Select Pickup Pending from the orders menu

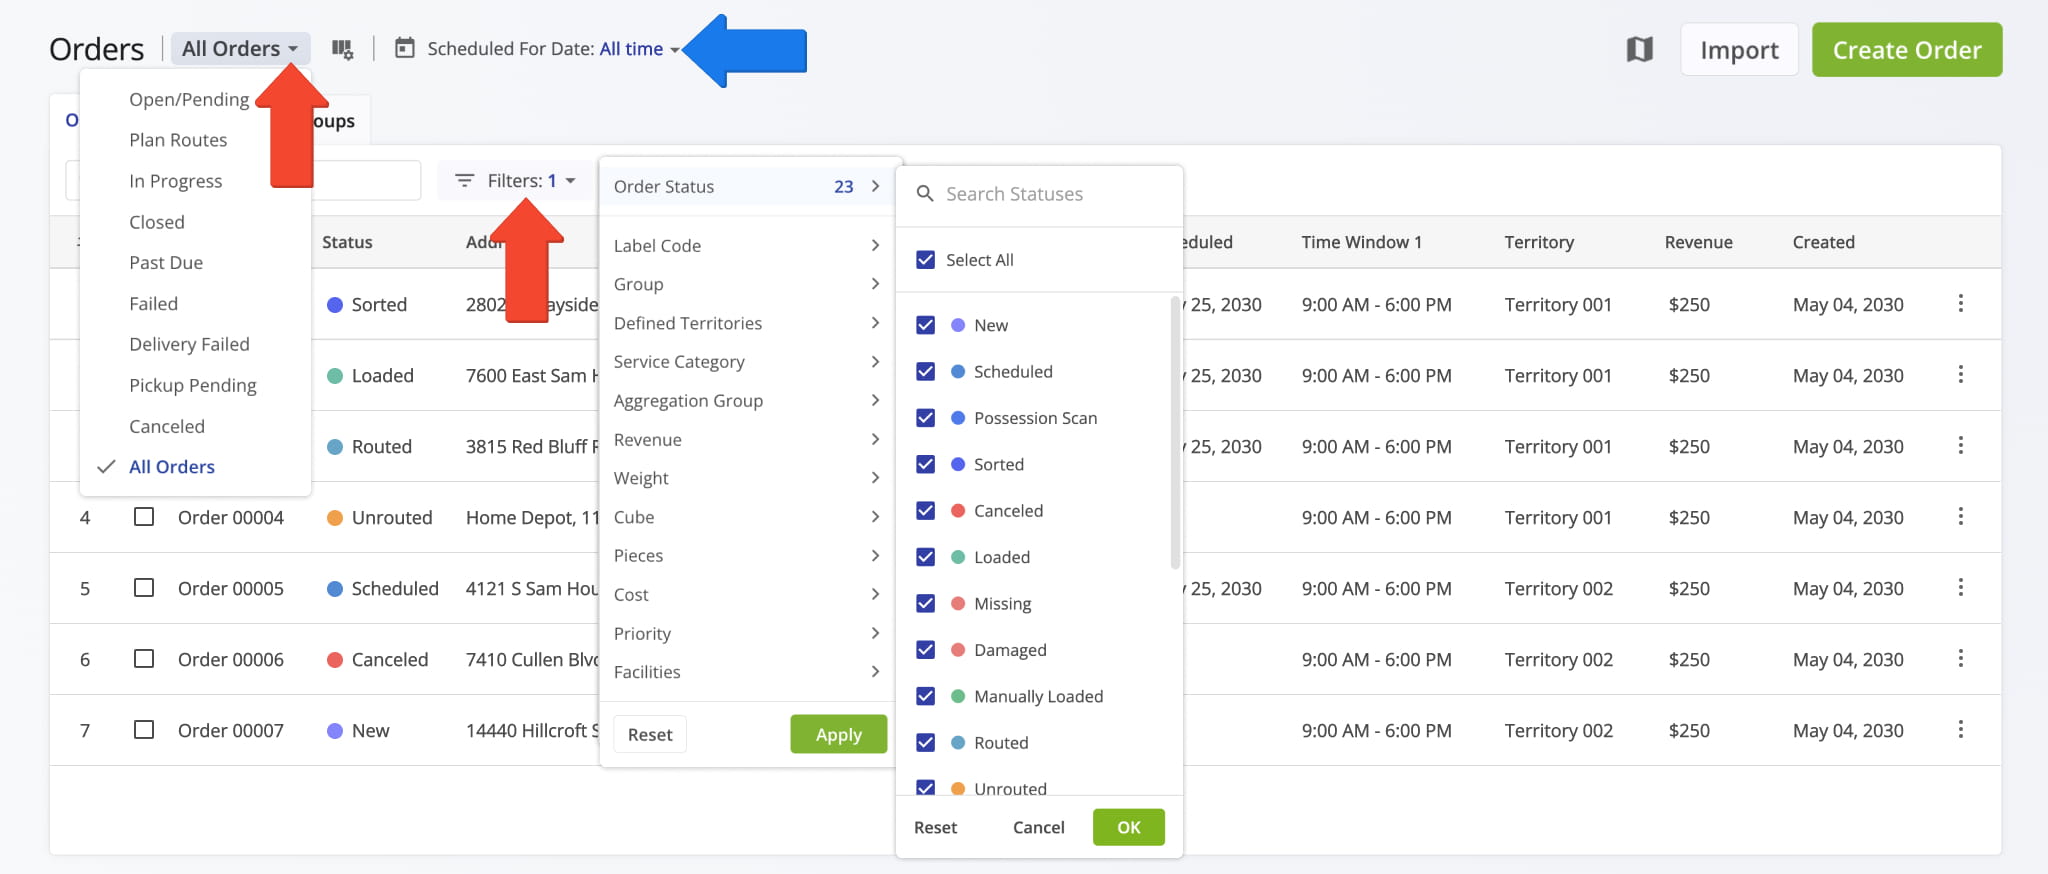[x=193, y=385]
